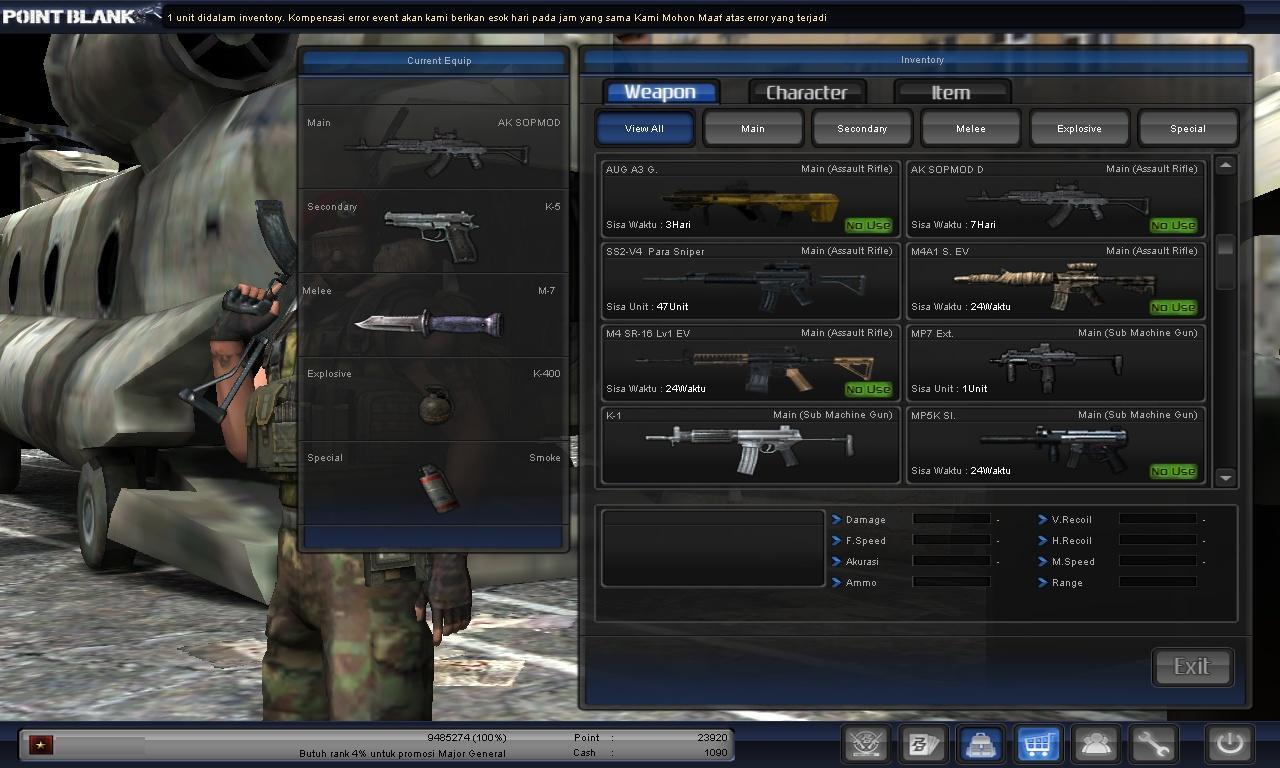This screenshot has width=1280, height=768.
Task: Click No Use on AK SOPMOD D
Action: [1173, 225]
